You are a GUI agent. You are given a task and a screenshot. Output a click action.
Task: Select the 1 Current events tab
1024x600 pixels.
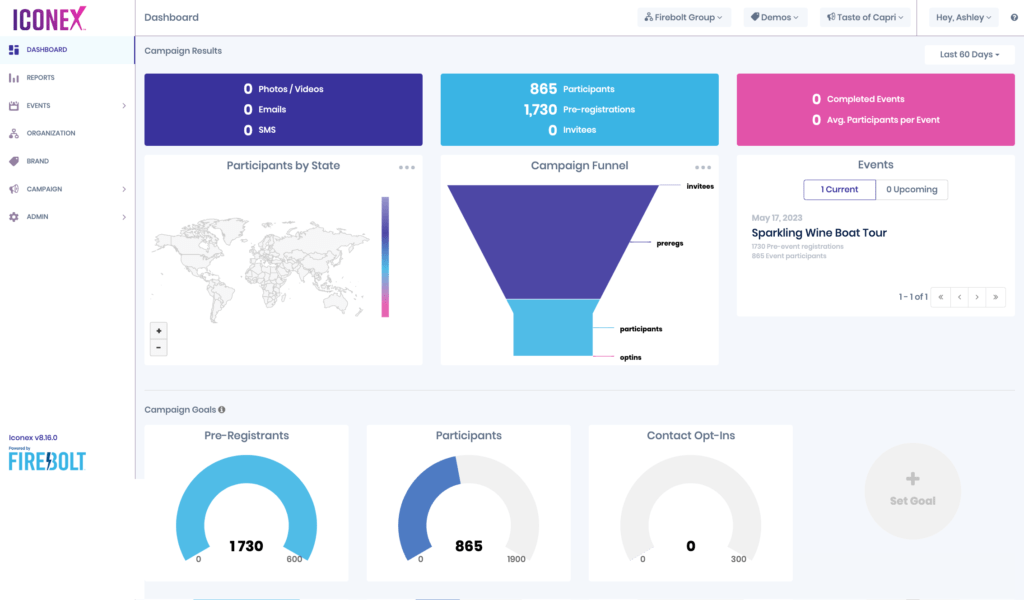[839, 189]
